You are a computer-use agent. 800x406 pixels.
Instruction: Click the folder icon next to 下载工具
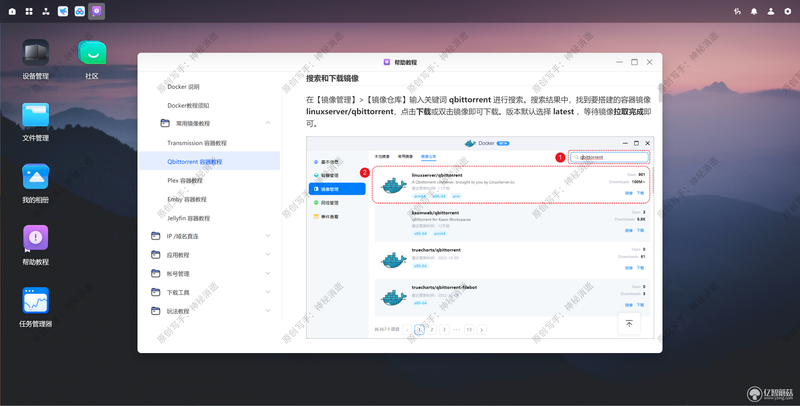[x=156, y=292]
